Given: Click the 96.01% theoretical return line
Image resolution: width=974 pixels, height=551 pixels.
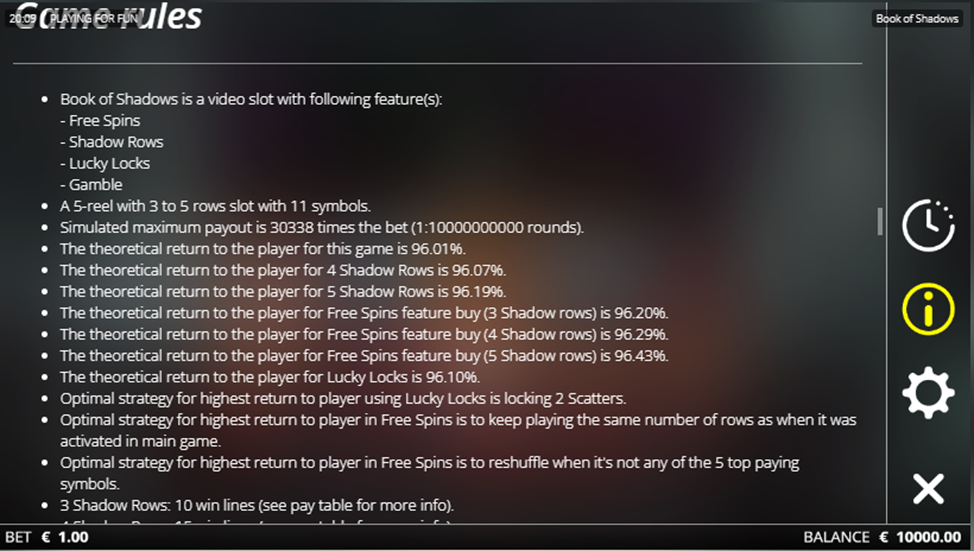Looking at the screenshot, I should point(263,248).
